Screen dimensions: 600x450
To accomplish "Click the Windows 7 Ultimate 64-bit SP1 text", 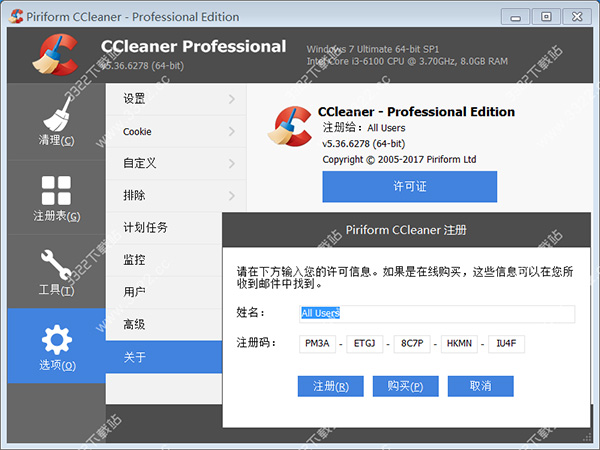I will 373,49.
